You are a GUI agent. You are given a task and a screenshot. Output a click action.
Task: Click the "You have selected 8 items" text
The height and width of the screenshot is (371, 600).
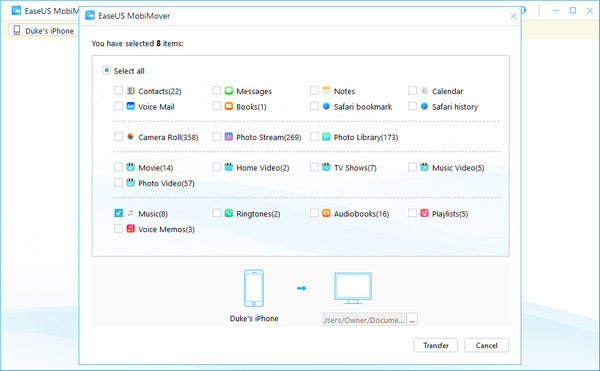pos(137,43)
